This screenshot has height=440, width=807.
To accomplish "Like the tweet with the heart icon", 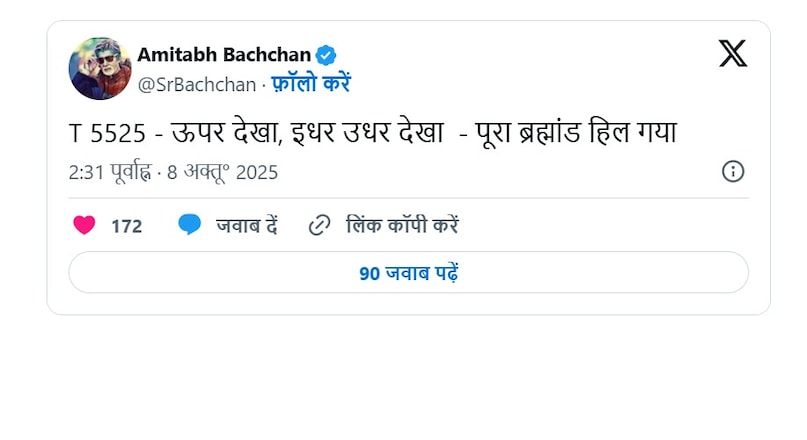I will tap(85, 225).
